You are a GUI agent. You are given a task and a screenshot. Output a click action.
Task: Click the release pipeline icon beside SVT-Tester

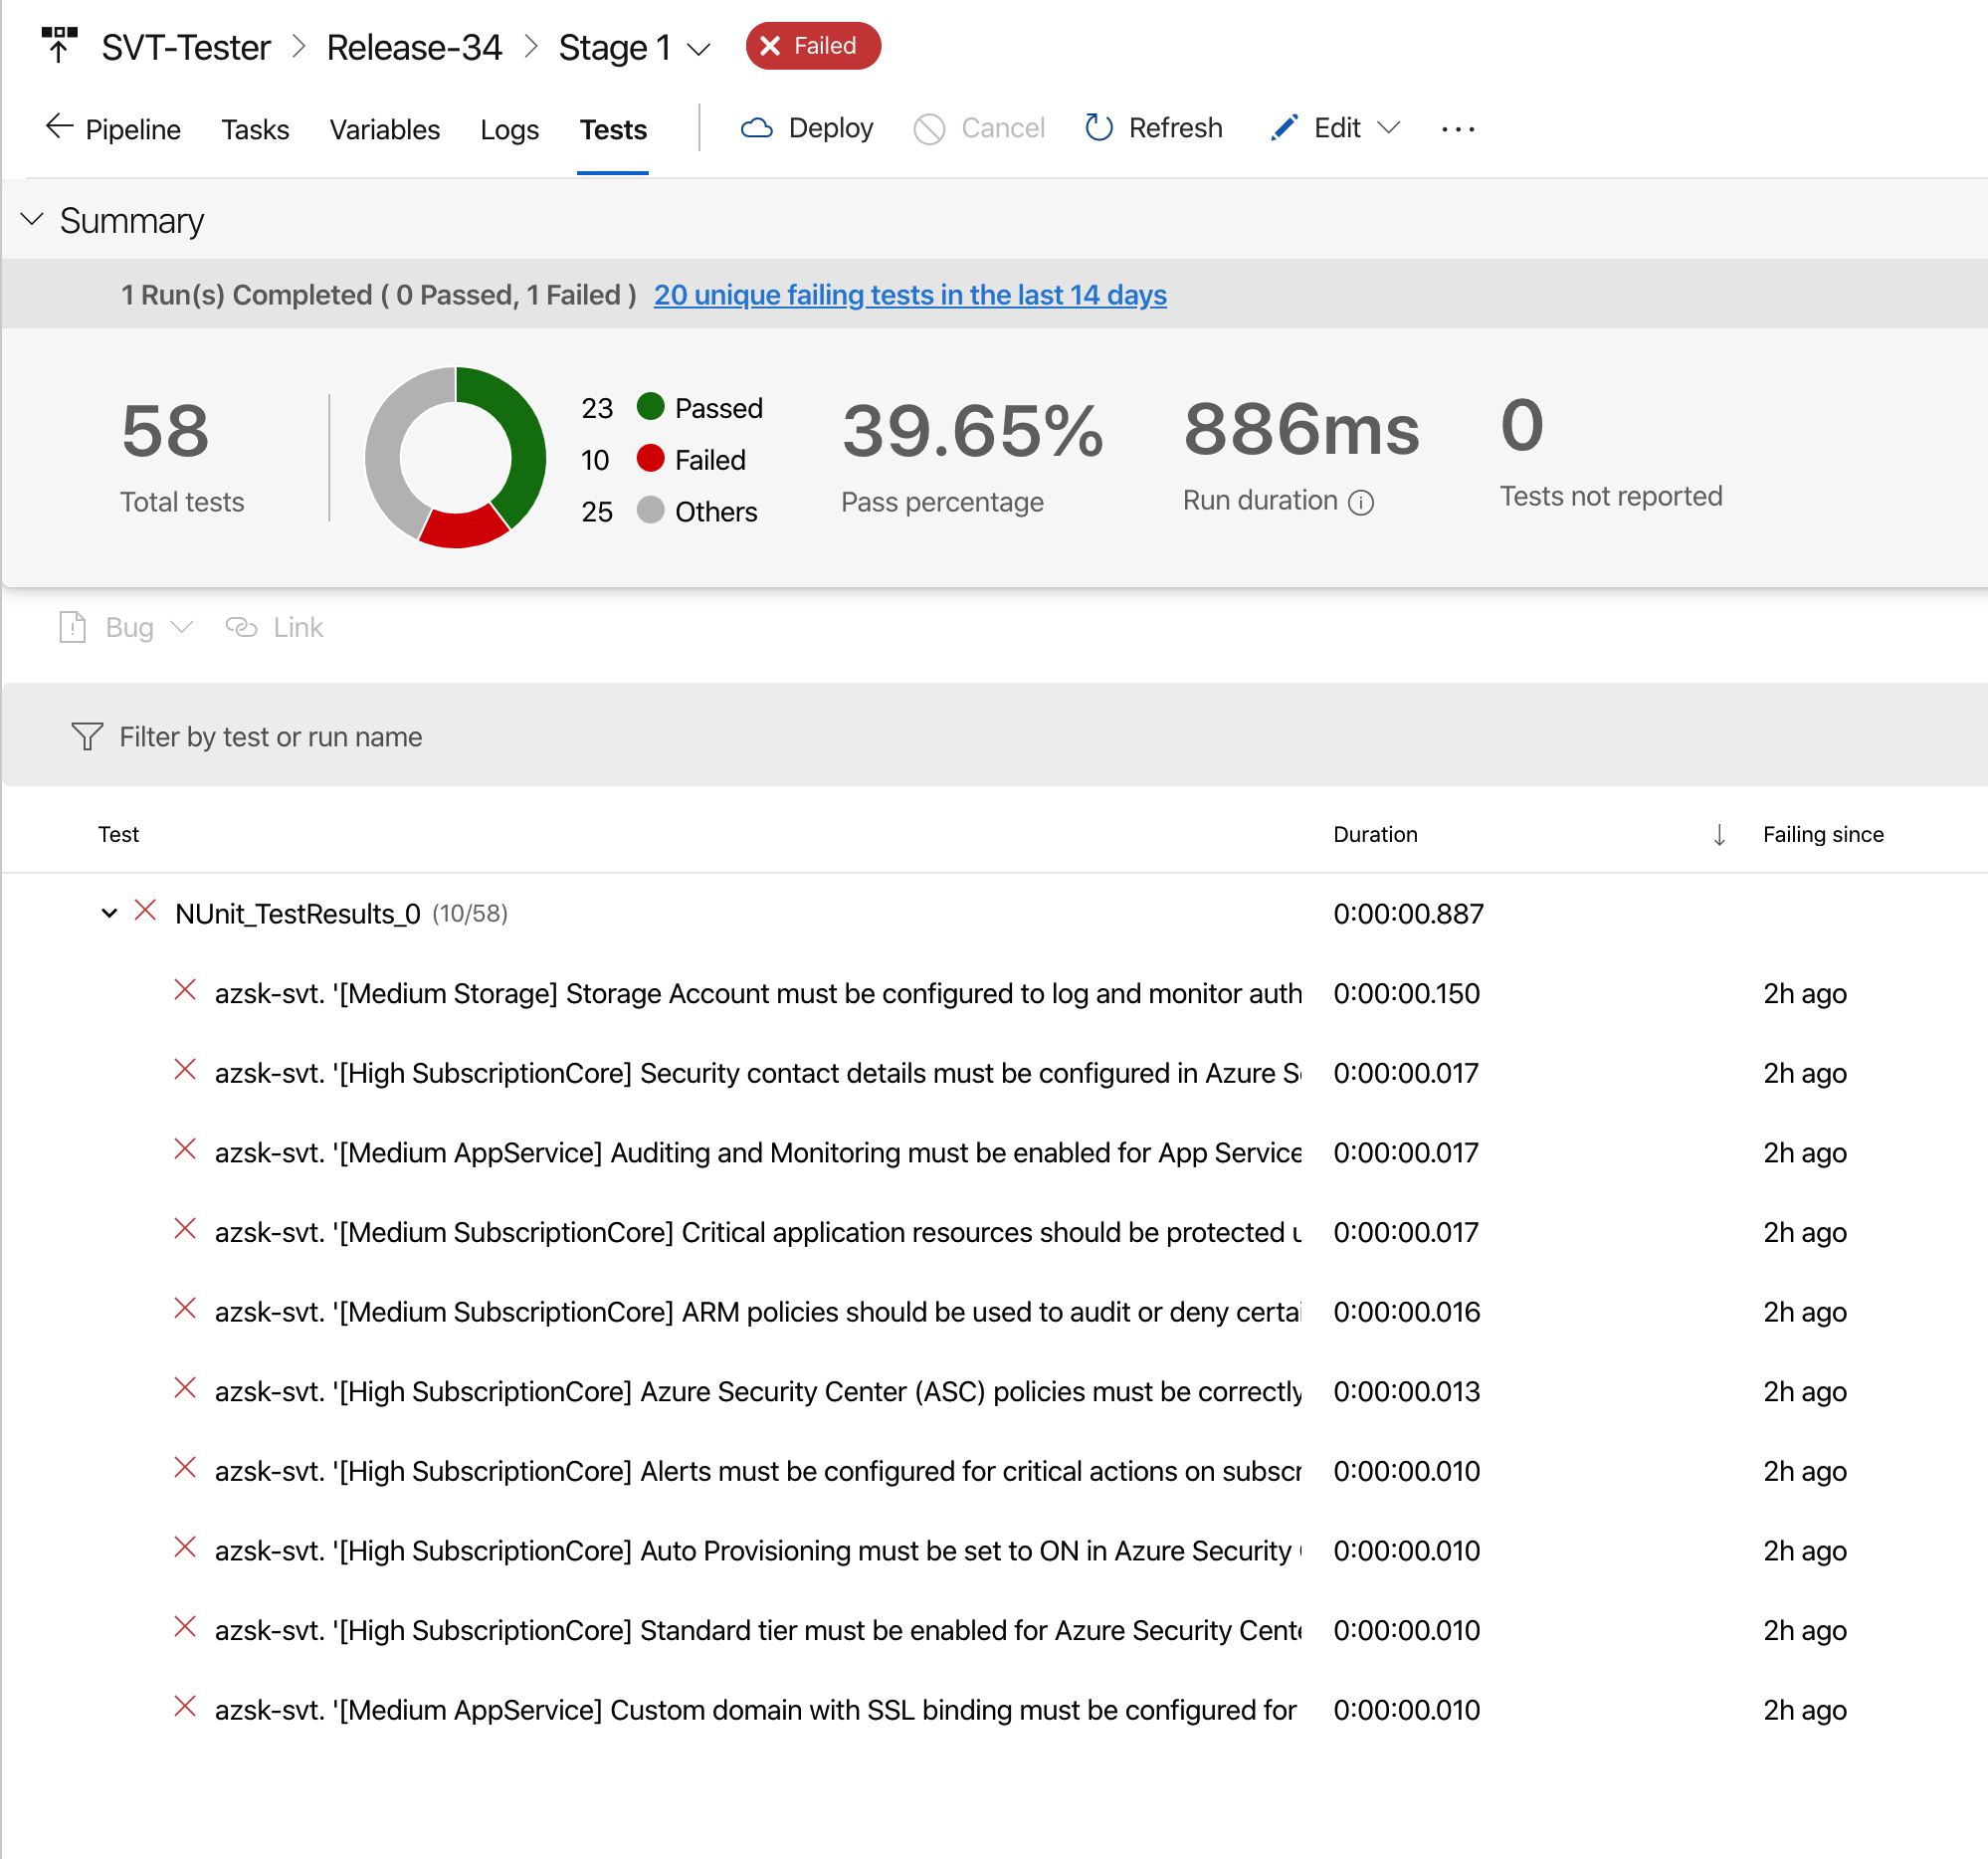click(x=59, y=46)
